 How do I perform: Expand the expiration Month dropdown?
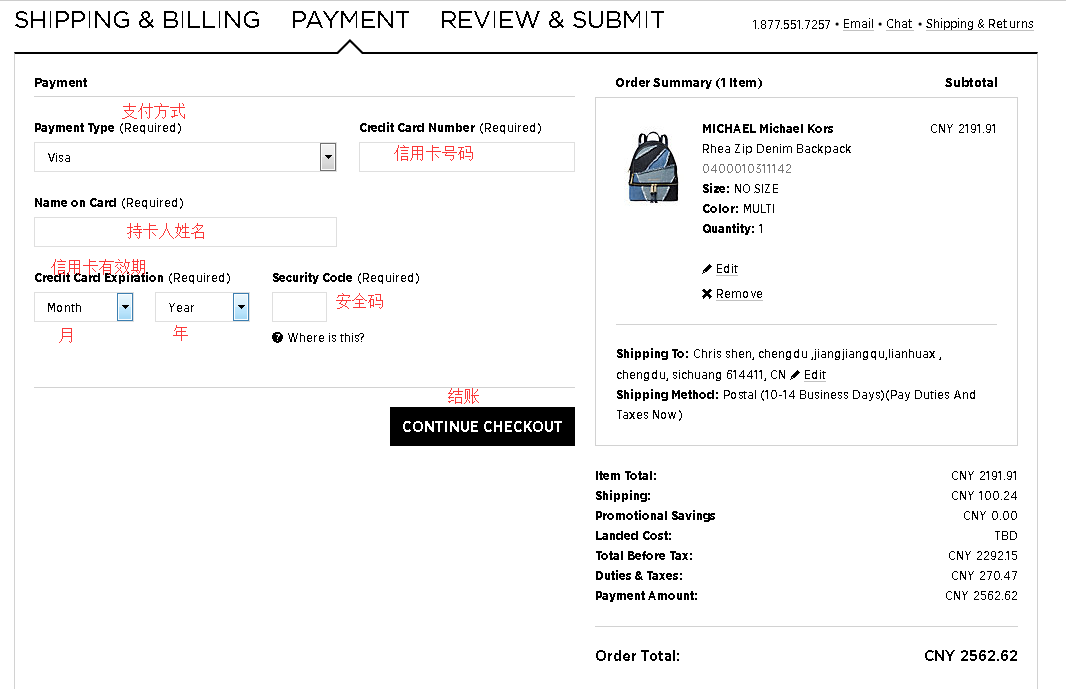pos(125,307)
